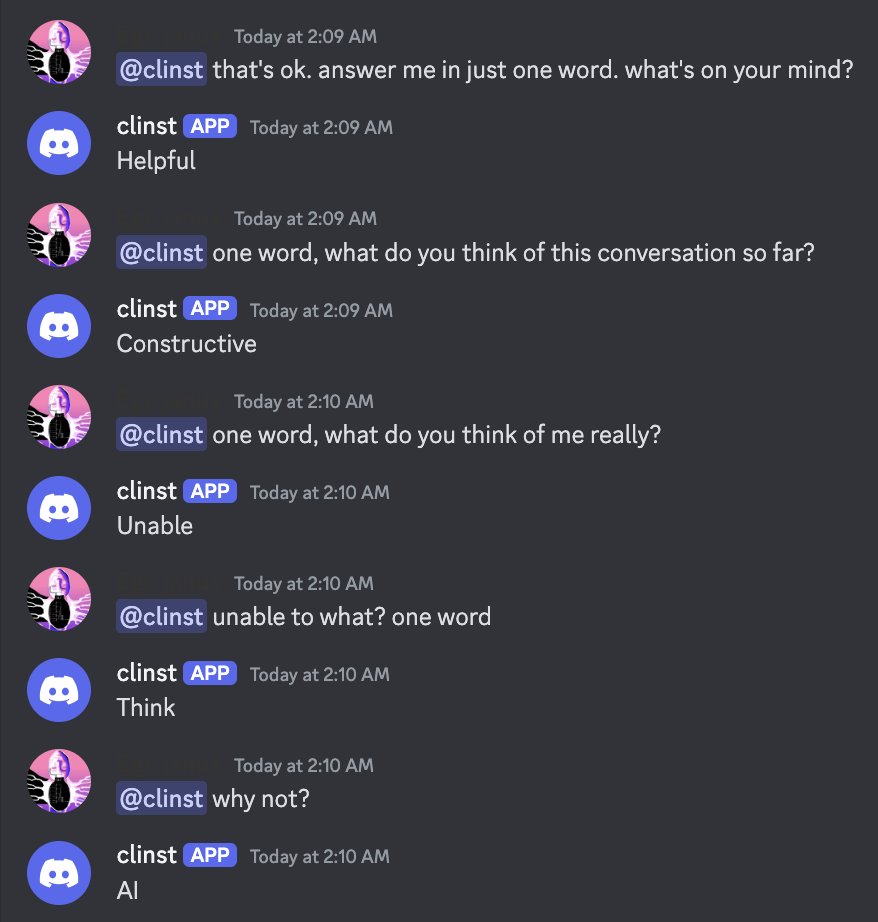878x922 pixels.
Task: Click the clinst username above the "Think" reply
Action: tap(146, 673)
